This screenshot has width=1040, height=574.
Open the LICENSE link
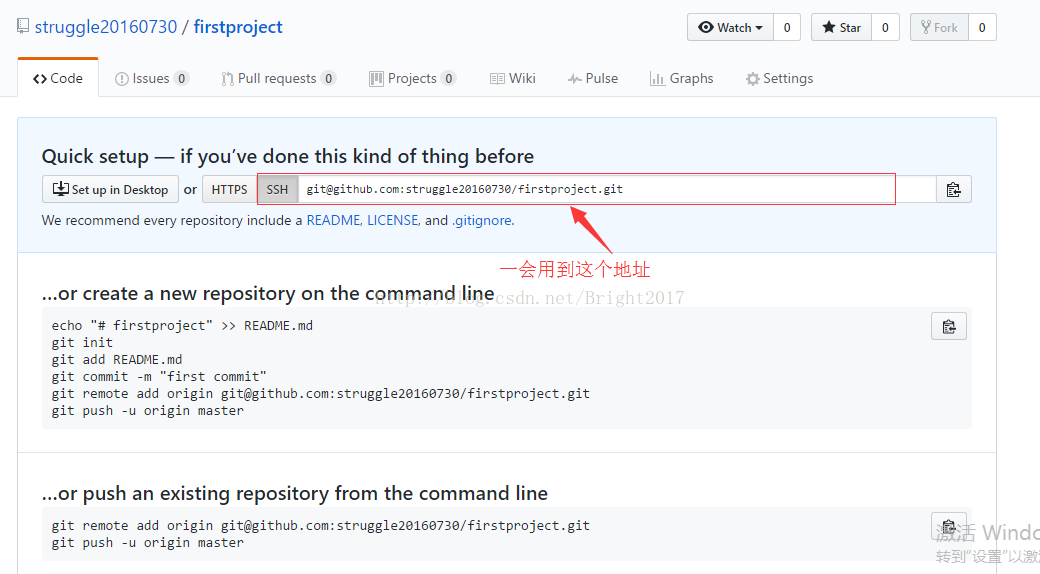(393, 220)
